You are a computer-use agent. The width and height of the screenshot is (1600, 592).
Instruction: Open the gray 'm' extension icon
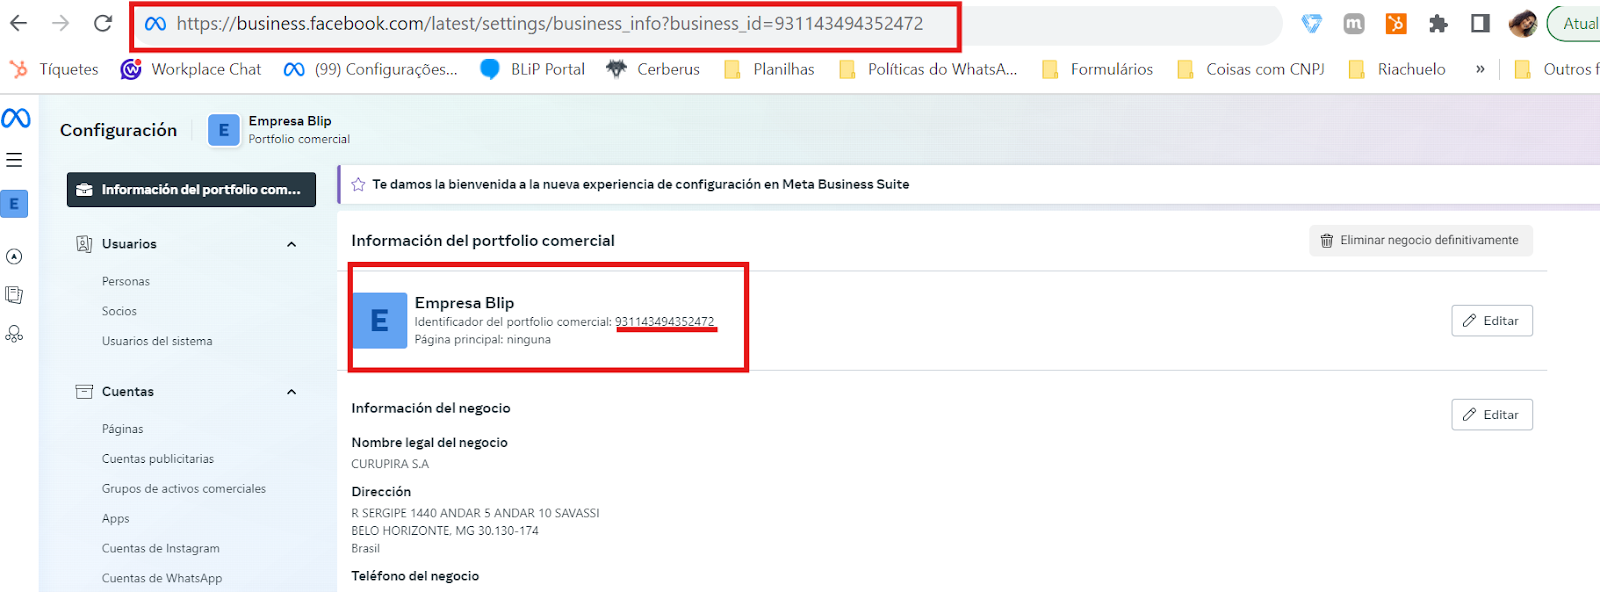pos(1354,24)
